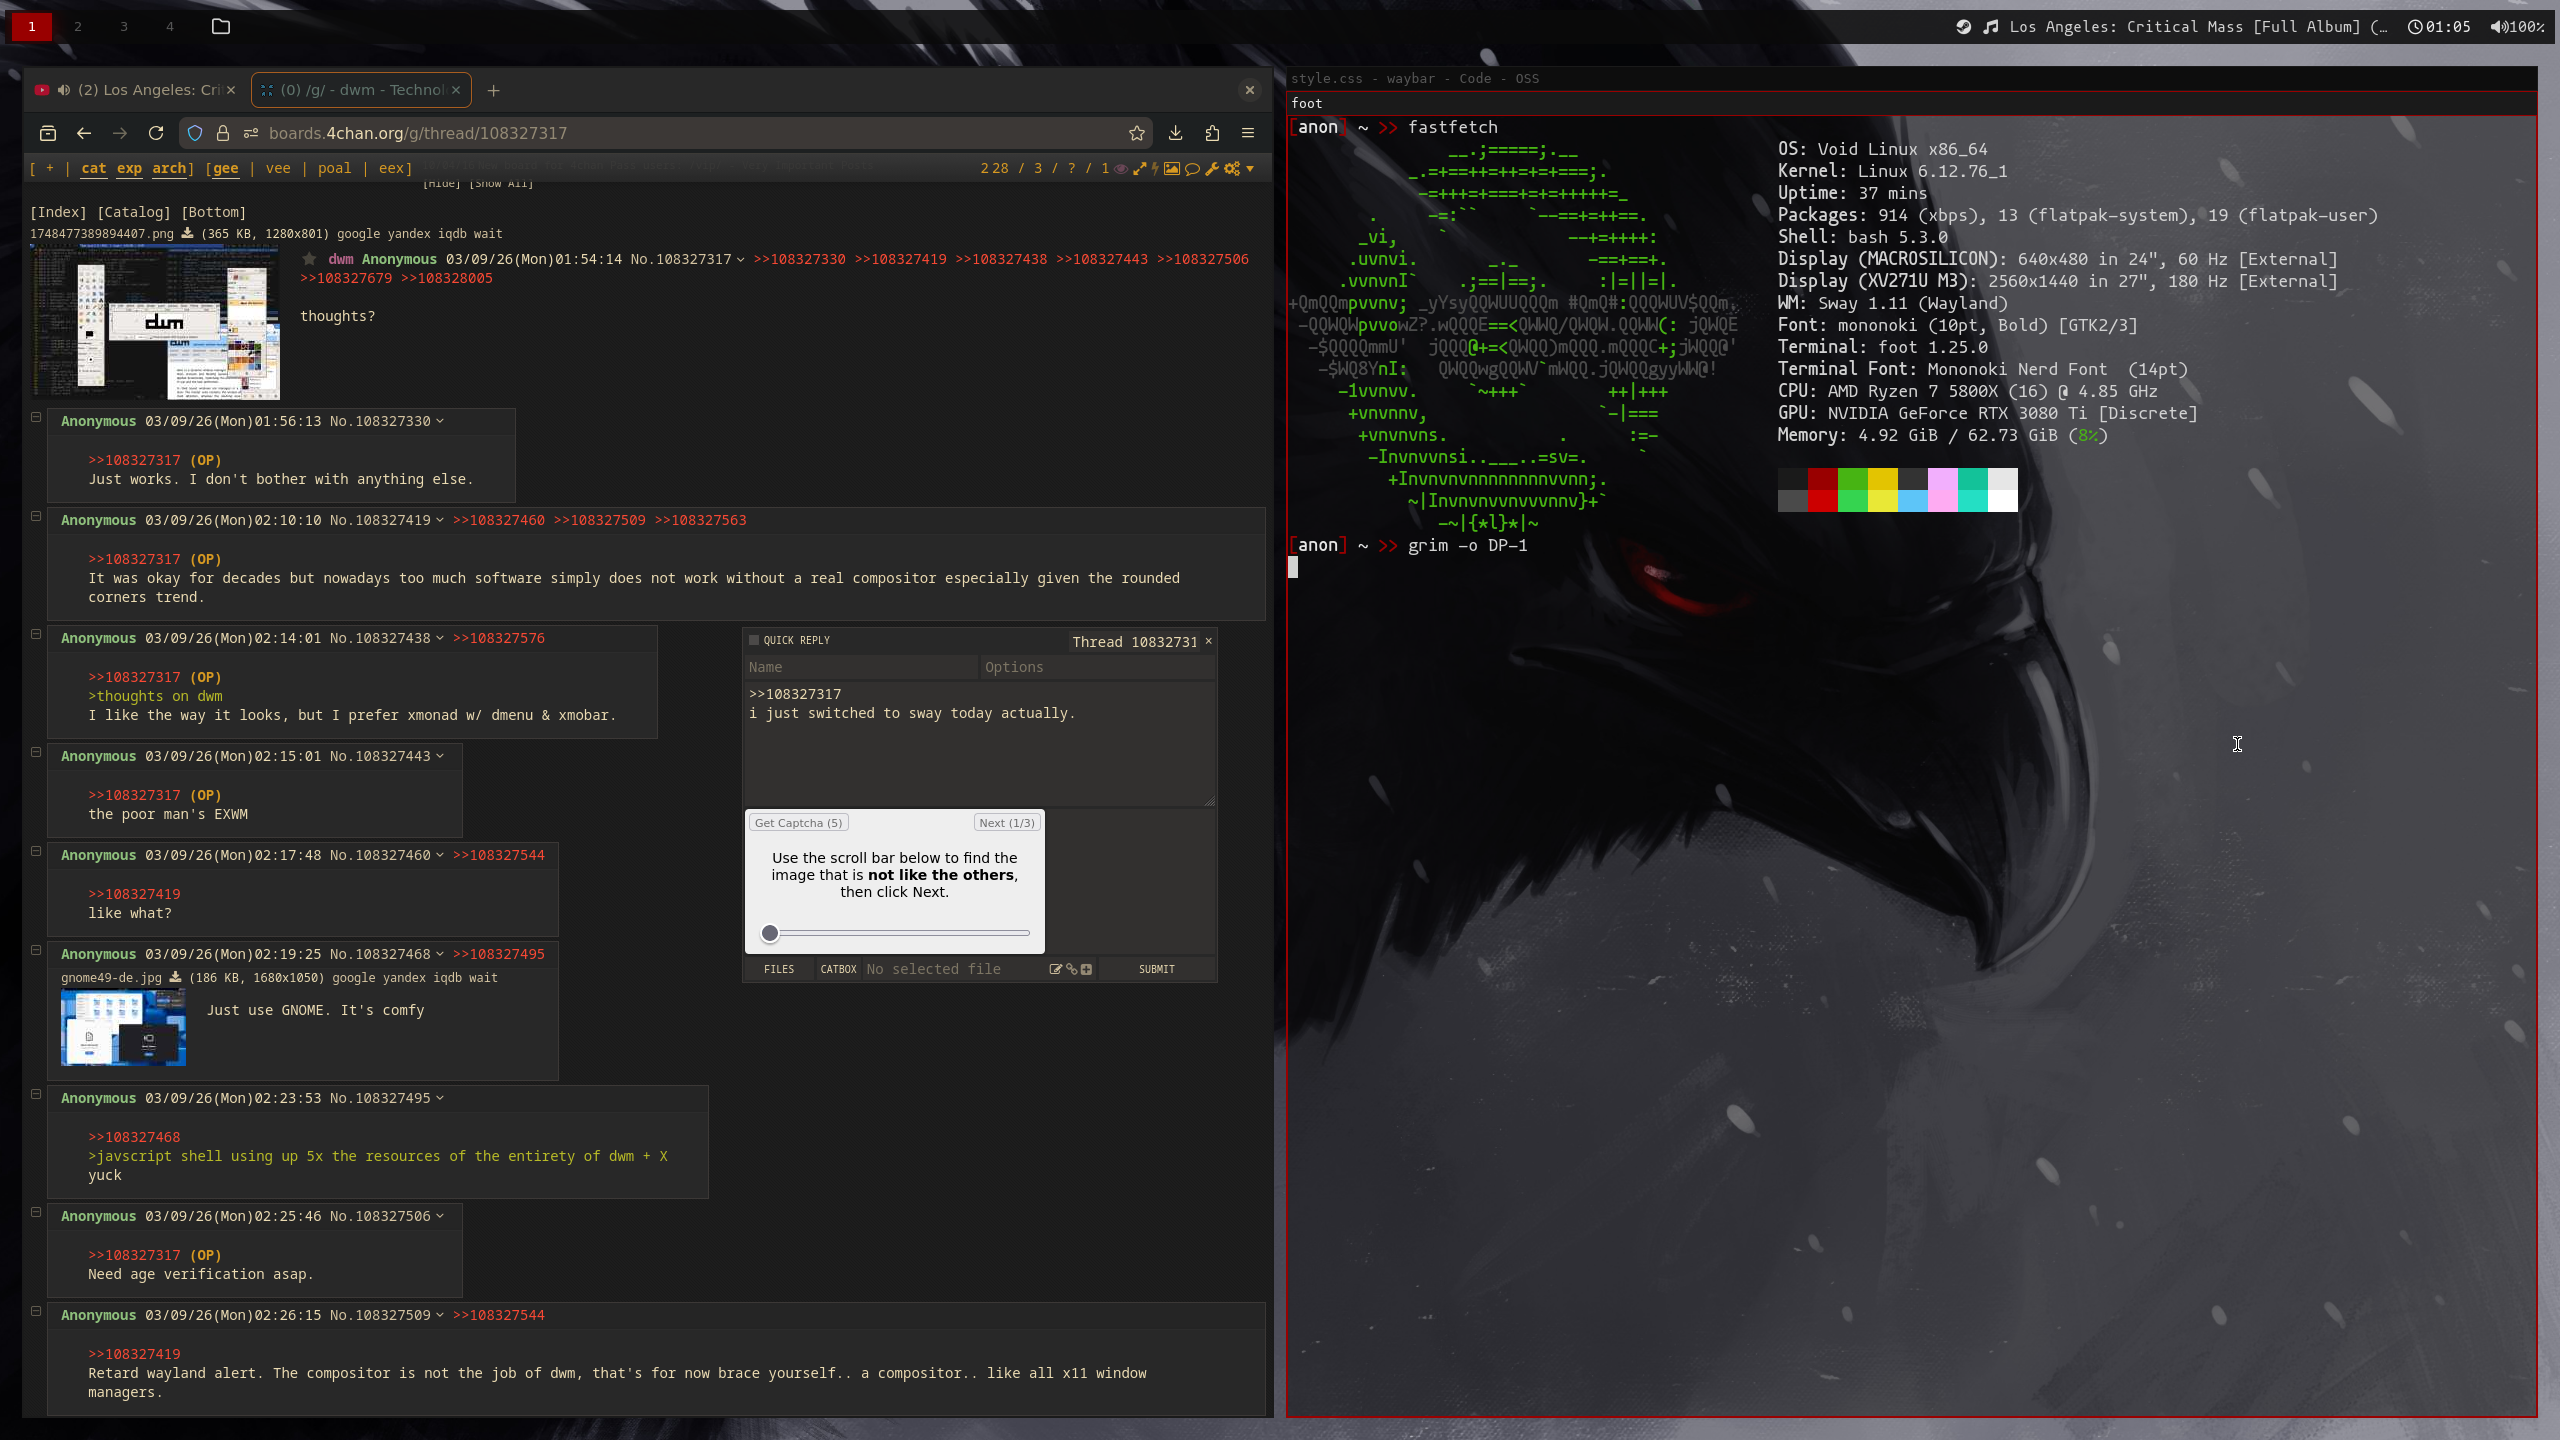Click the Next (1/3) captcha button
The width and height of the screenshot is (2560, 1440).
1006,822
